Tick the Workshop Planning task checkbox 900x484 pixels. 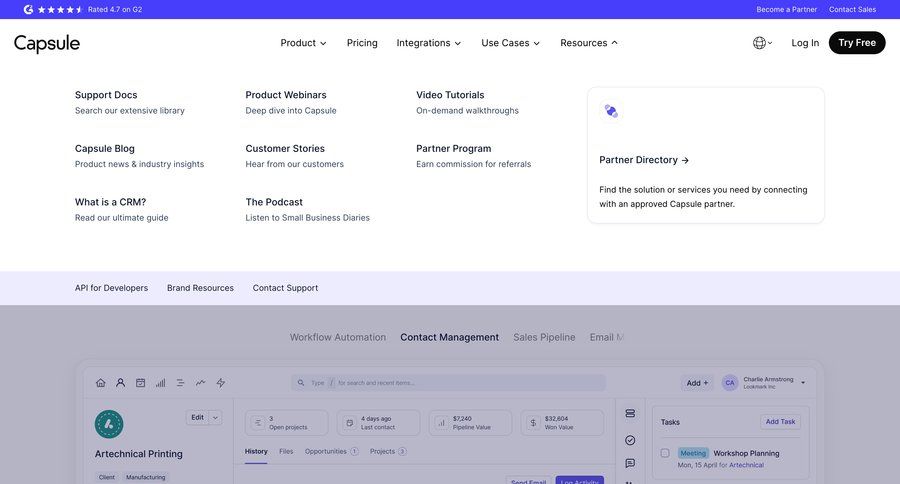665,453
